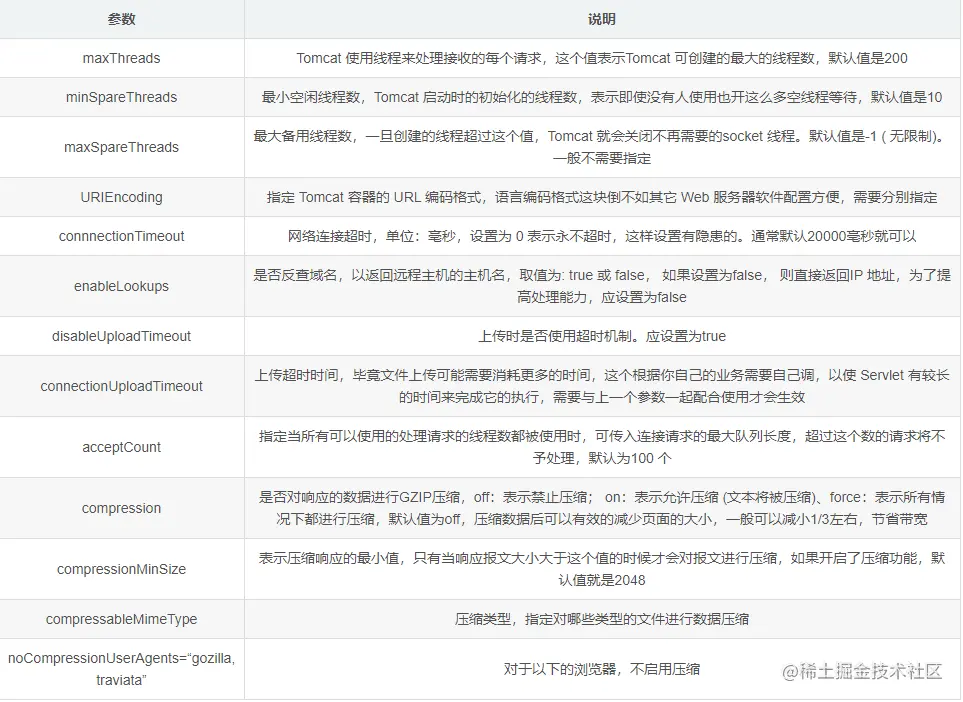The image size is (963, 702).
Task: Select the 参数 column header
Action: (122, 19)
